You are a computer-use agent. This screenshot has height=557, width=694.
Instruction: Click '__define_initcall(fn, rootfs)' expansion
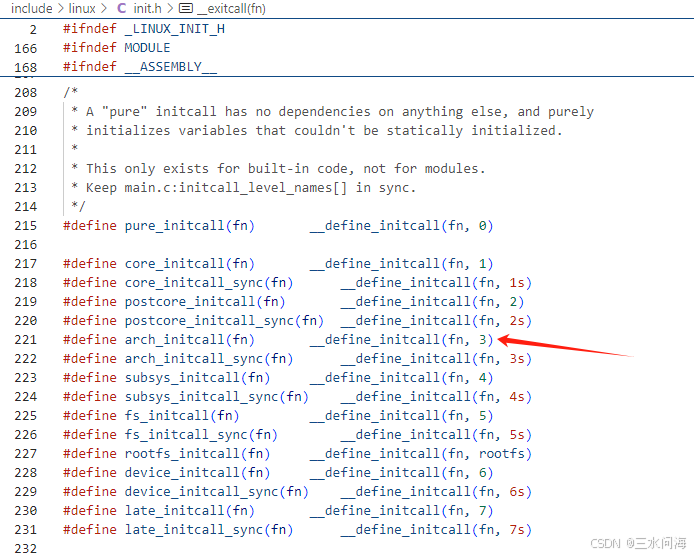(420, 454)
